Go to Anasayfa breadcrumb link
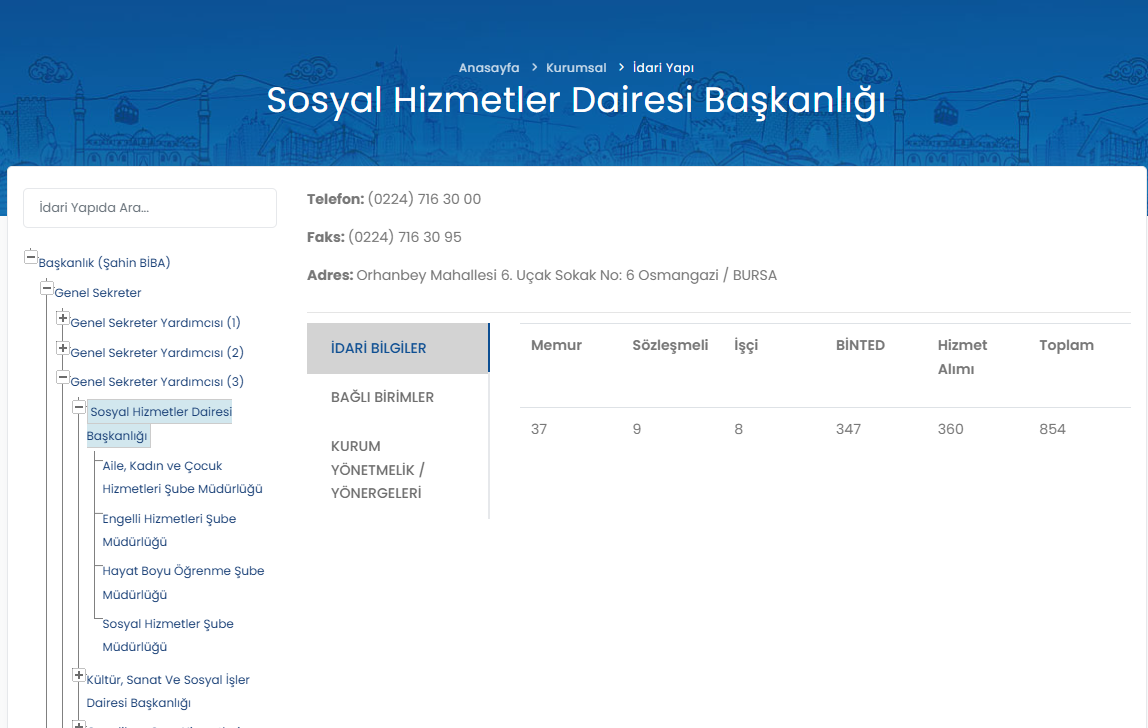This screenshot has width=1148, height=728. tap(489, 68)
